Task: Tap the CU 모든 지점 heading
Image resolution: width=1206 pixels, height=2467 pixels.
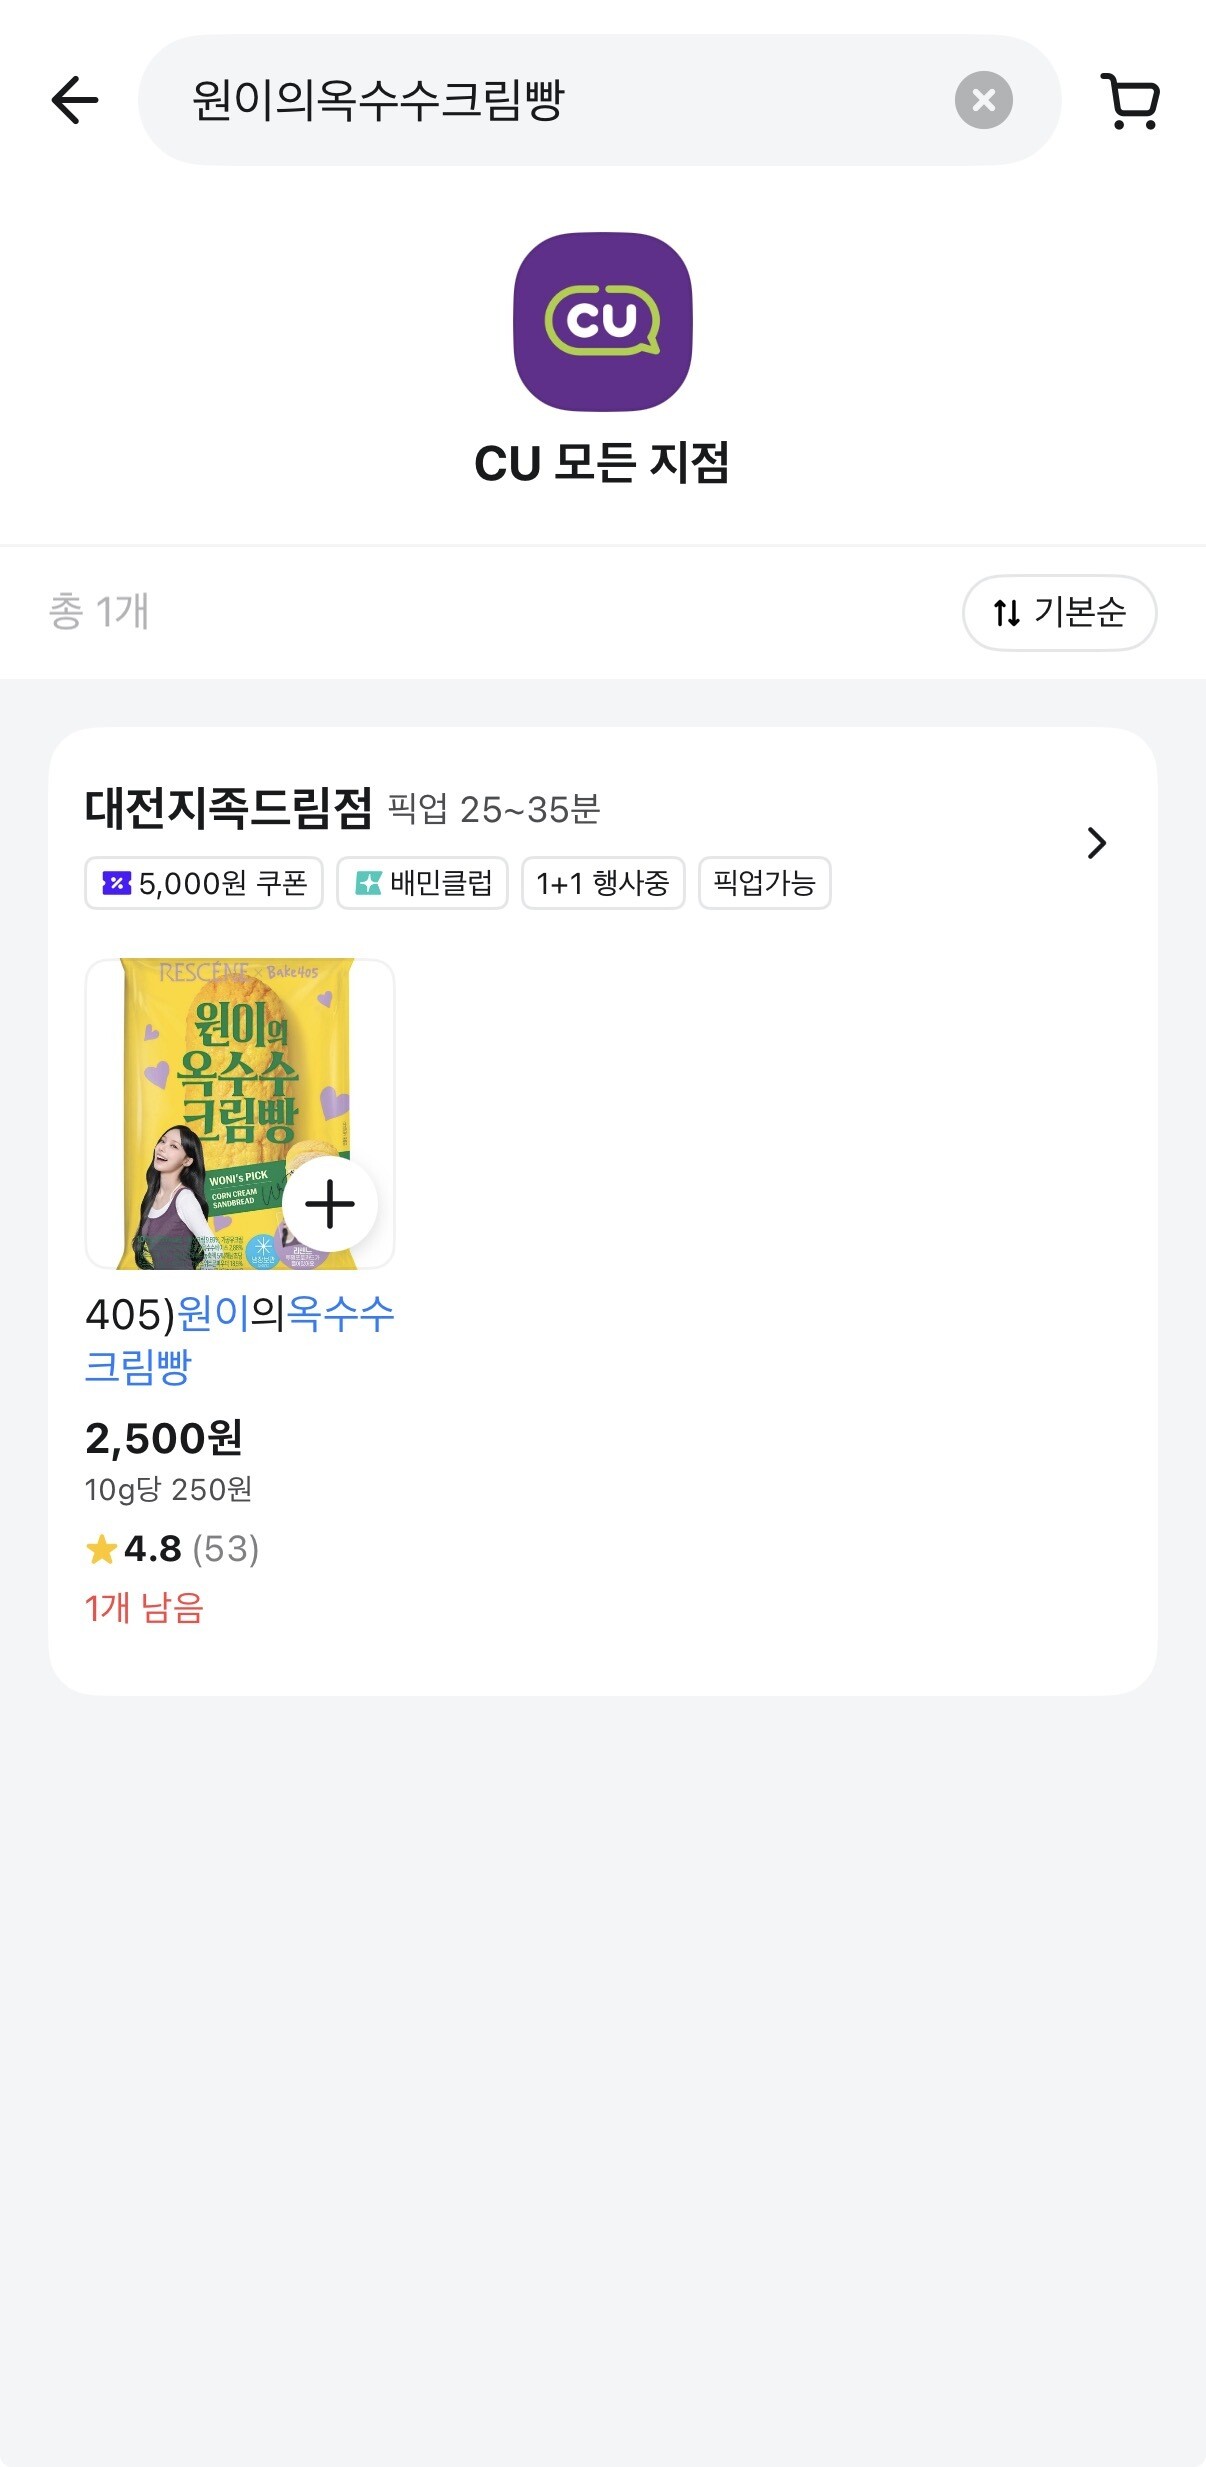Action: pyautogui.click(x=602, y=463)
